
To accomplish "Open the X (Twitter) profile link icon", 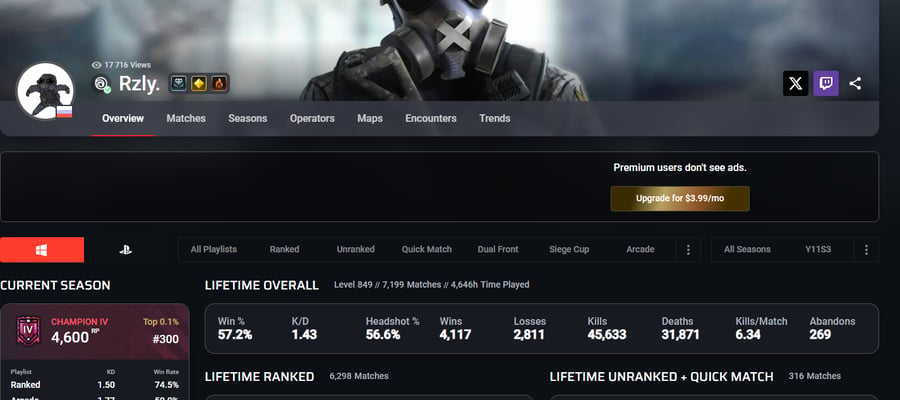I will [796, 84].
